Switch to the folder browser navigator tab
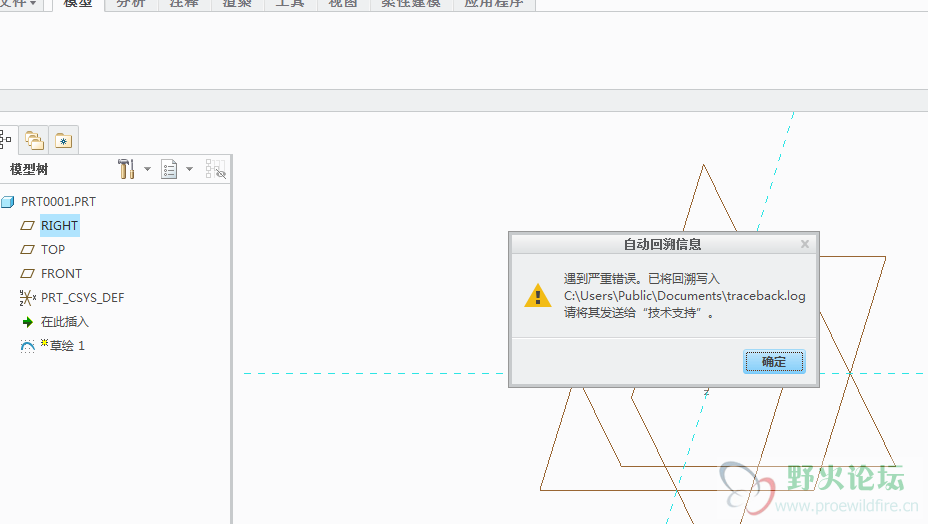This screenshot has height=524, width=928. (34, 140)
